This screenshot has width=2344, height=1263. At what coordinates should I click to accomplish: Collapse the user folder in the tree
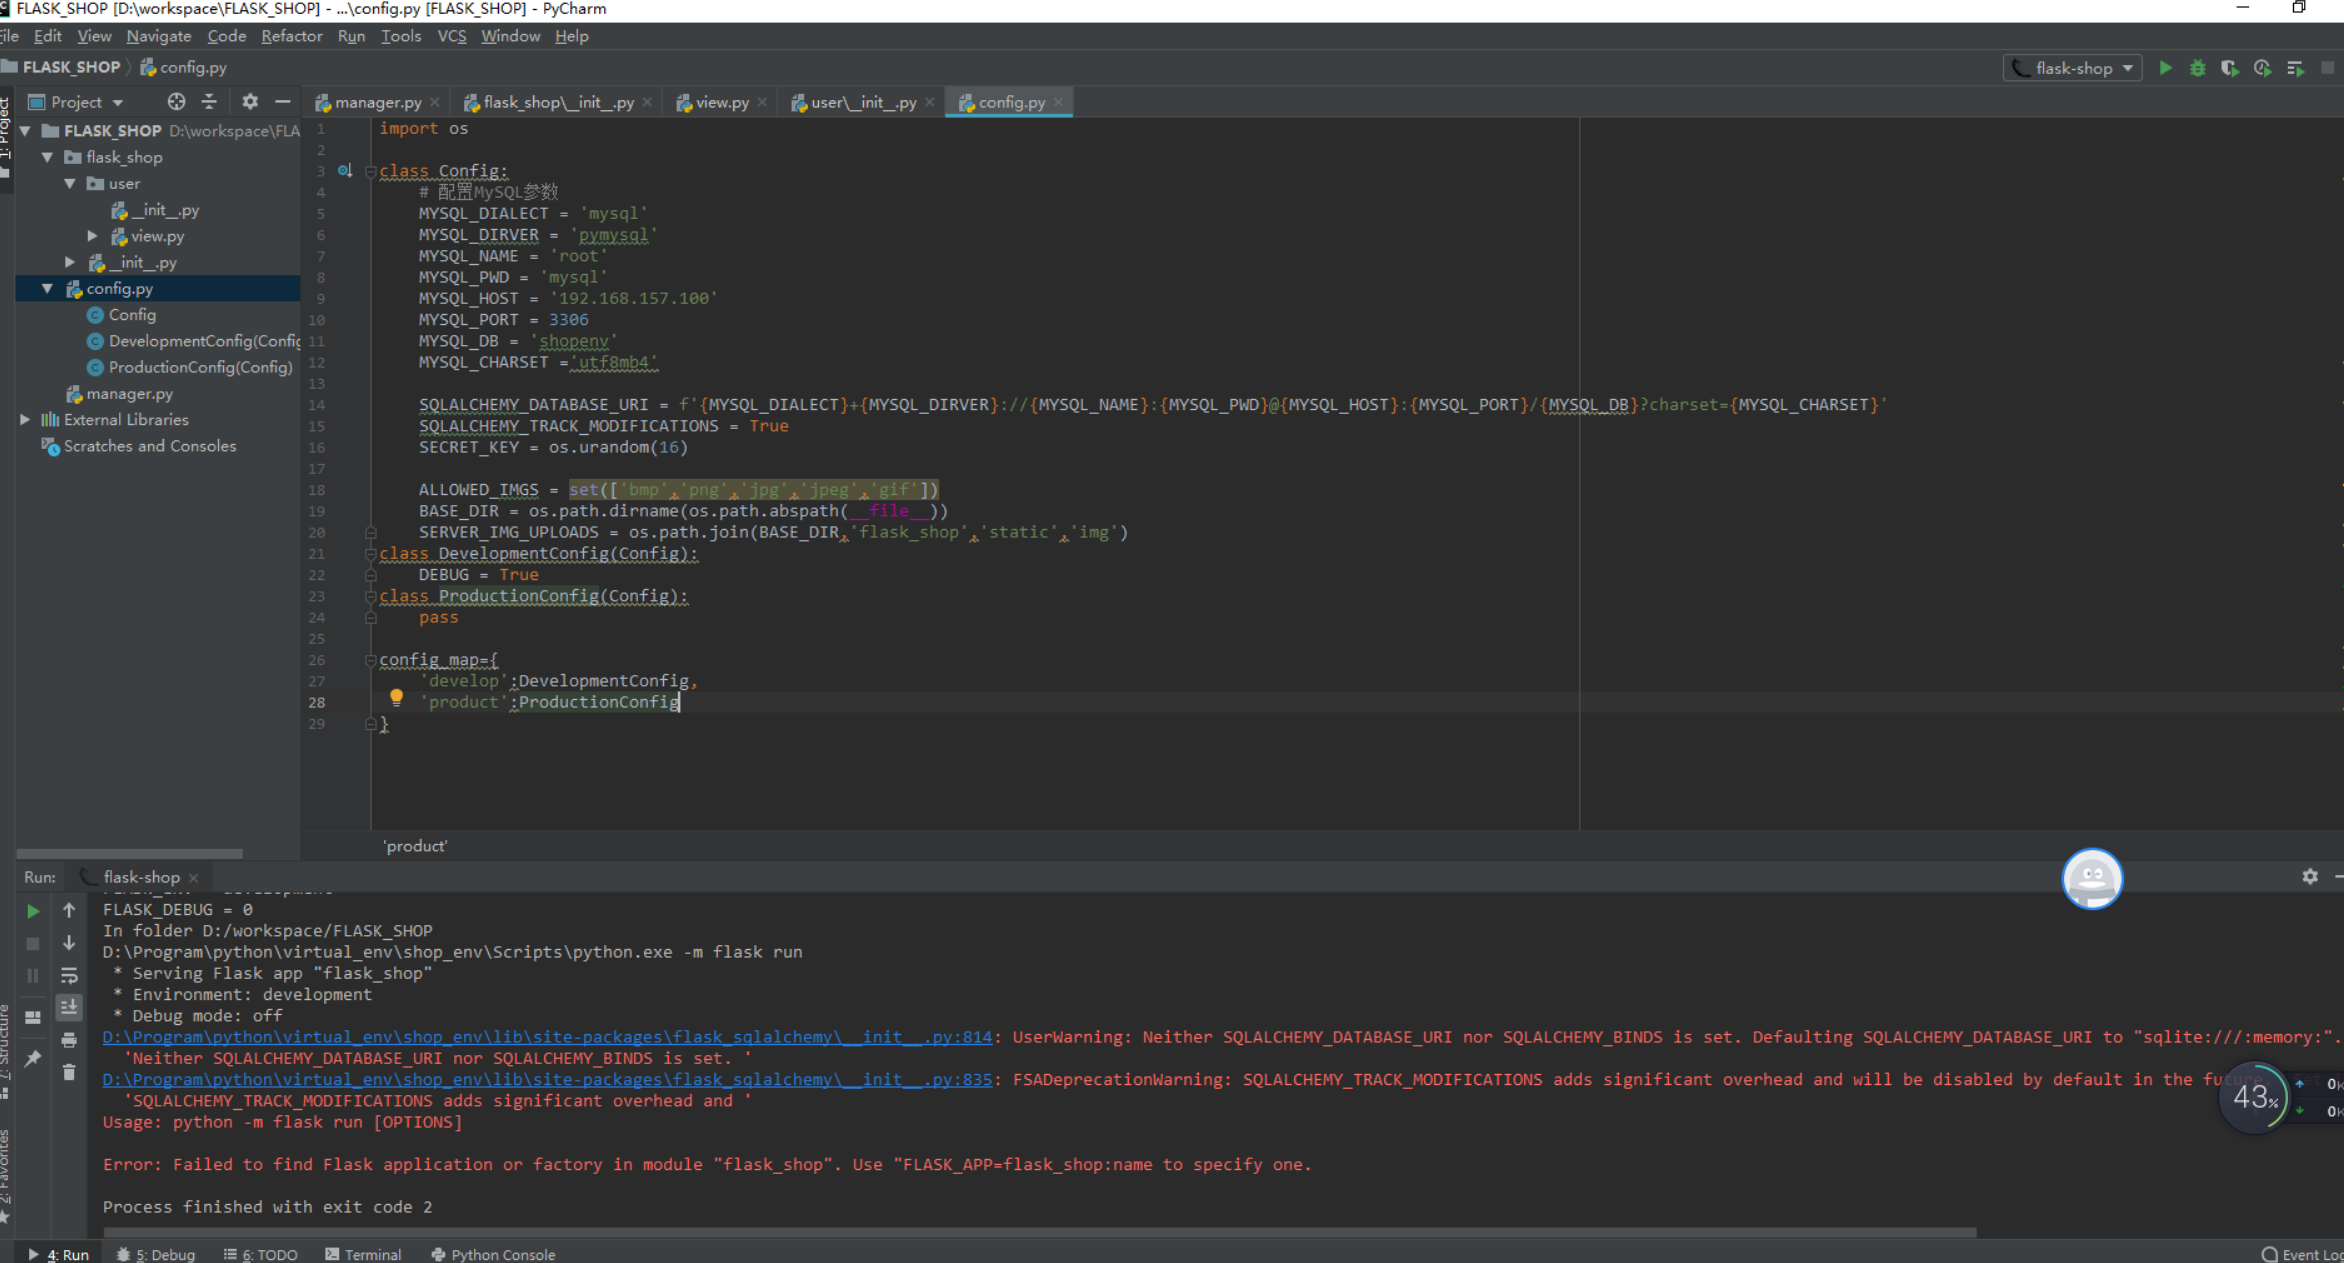[70, 183]
